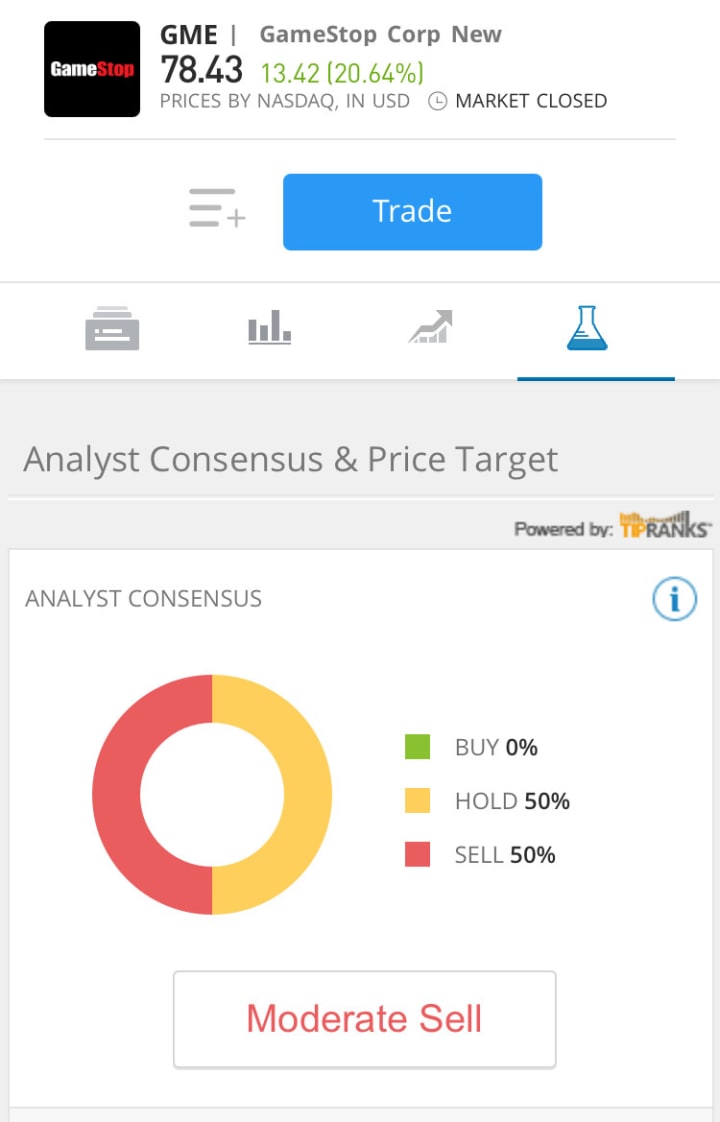
Task: Select the research flask tab
Action: pyautogui.click(x=587, y=328)
